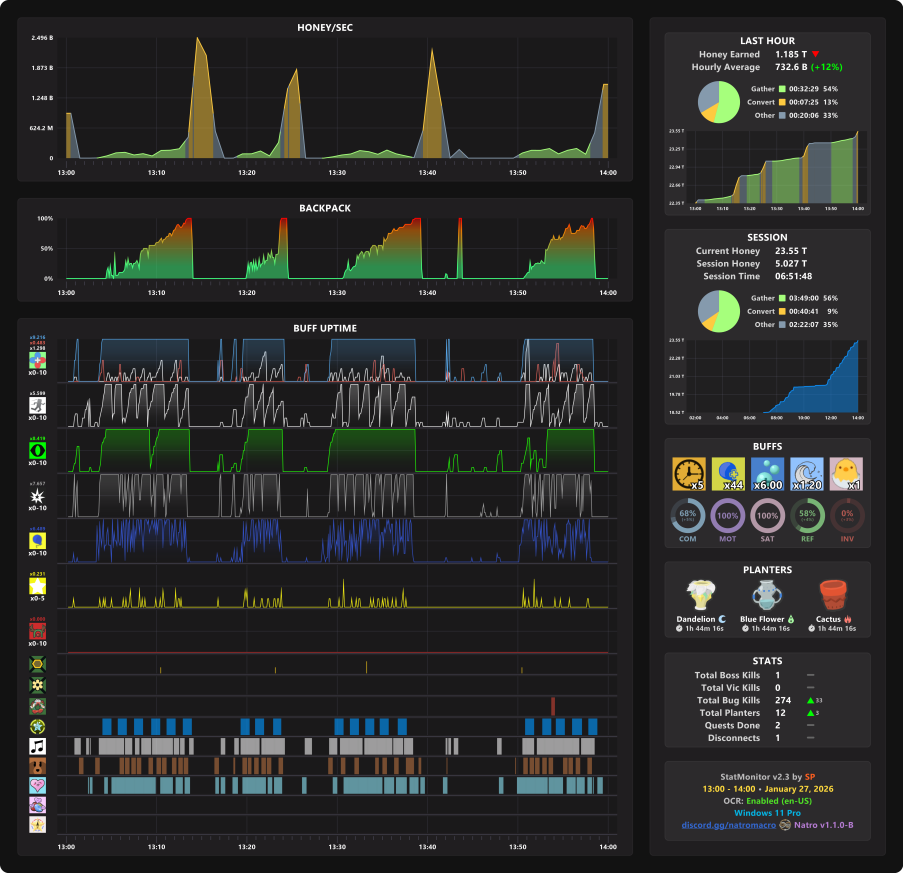
Task: Click the yellow star buff row icon
Action: pos(37,586)
